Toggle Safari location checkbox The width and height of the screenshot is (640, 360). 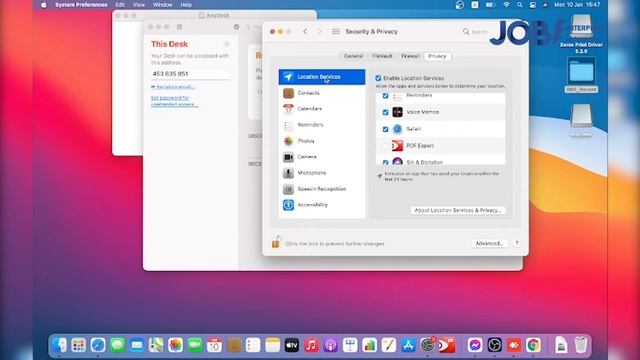[x=385, y=129]
